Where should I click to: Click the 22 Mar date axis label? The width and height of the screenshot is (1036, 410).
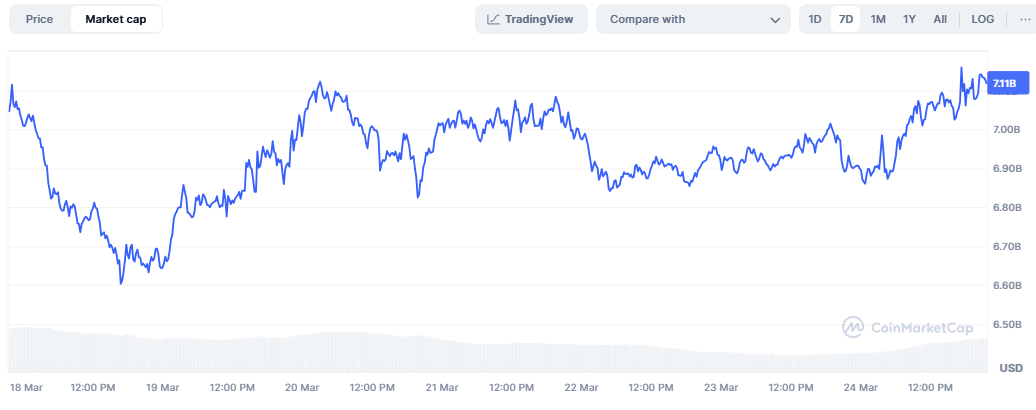(581, 388)
